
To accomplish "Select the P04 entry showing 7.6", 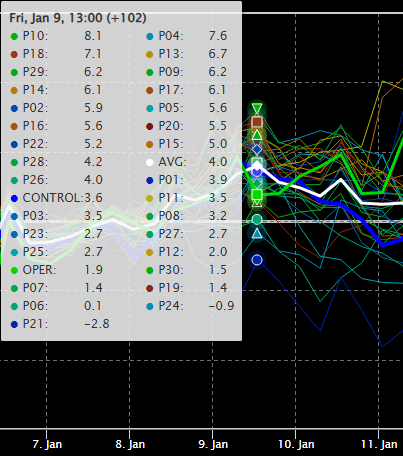I will pos(187,36).
